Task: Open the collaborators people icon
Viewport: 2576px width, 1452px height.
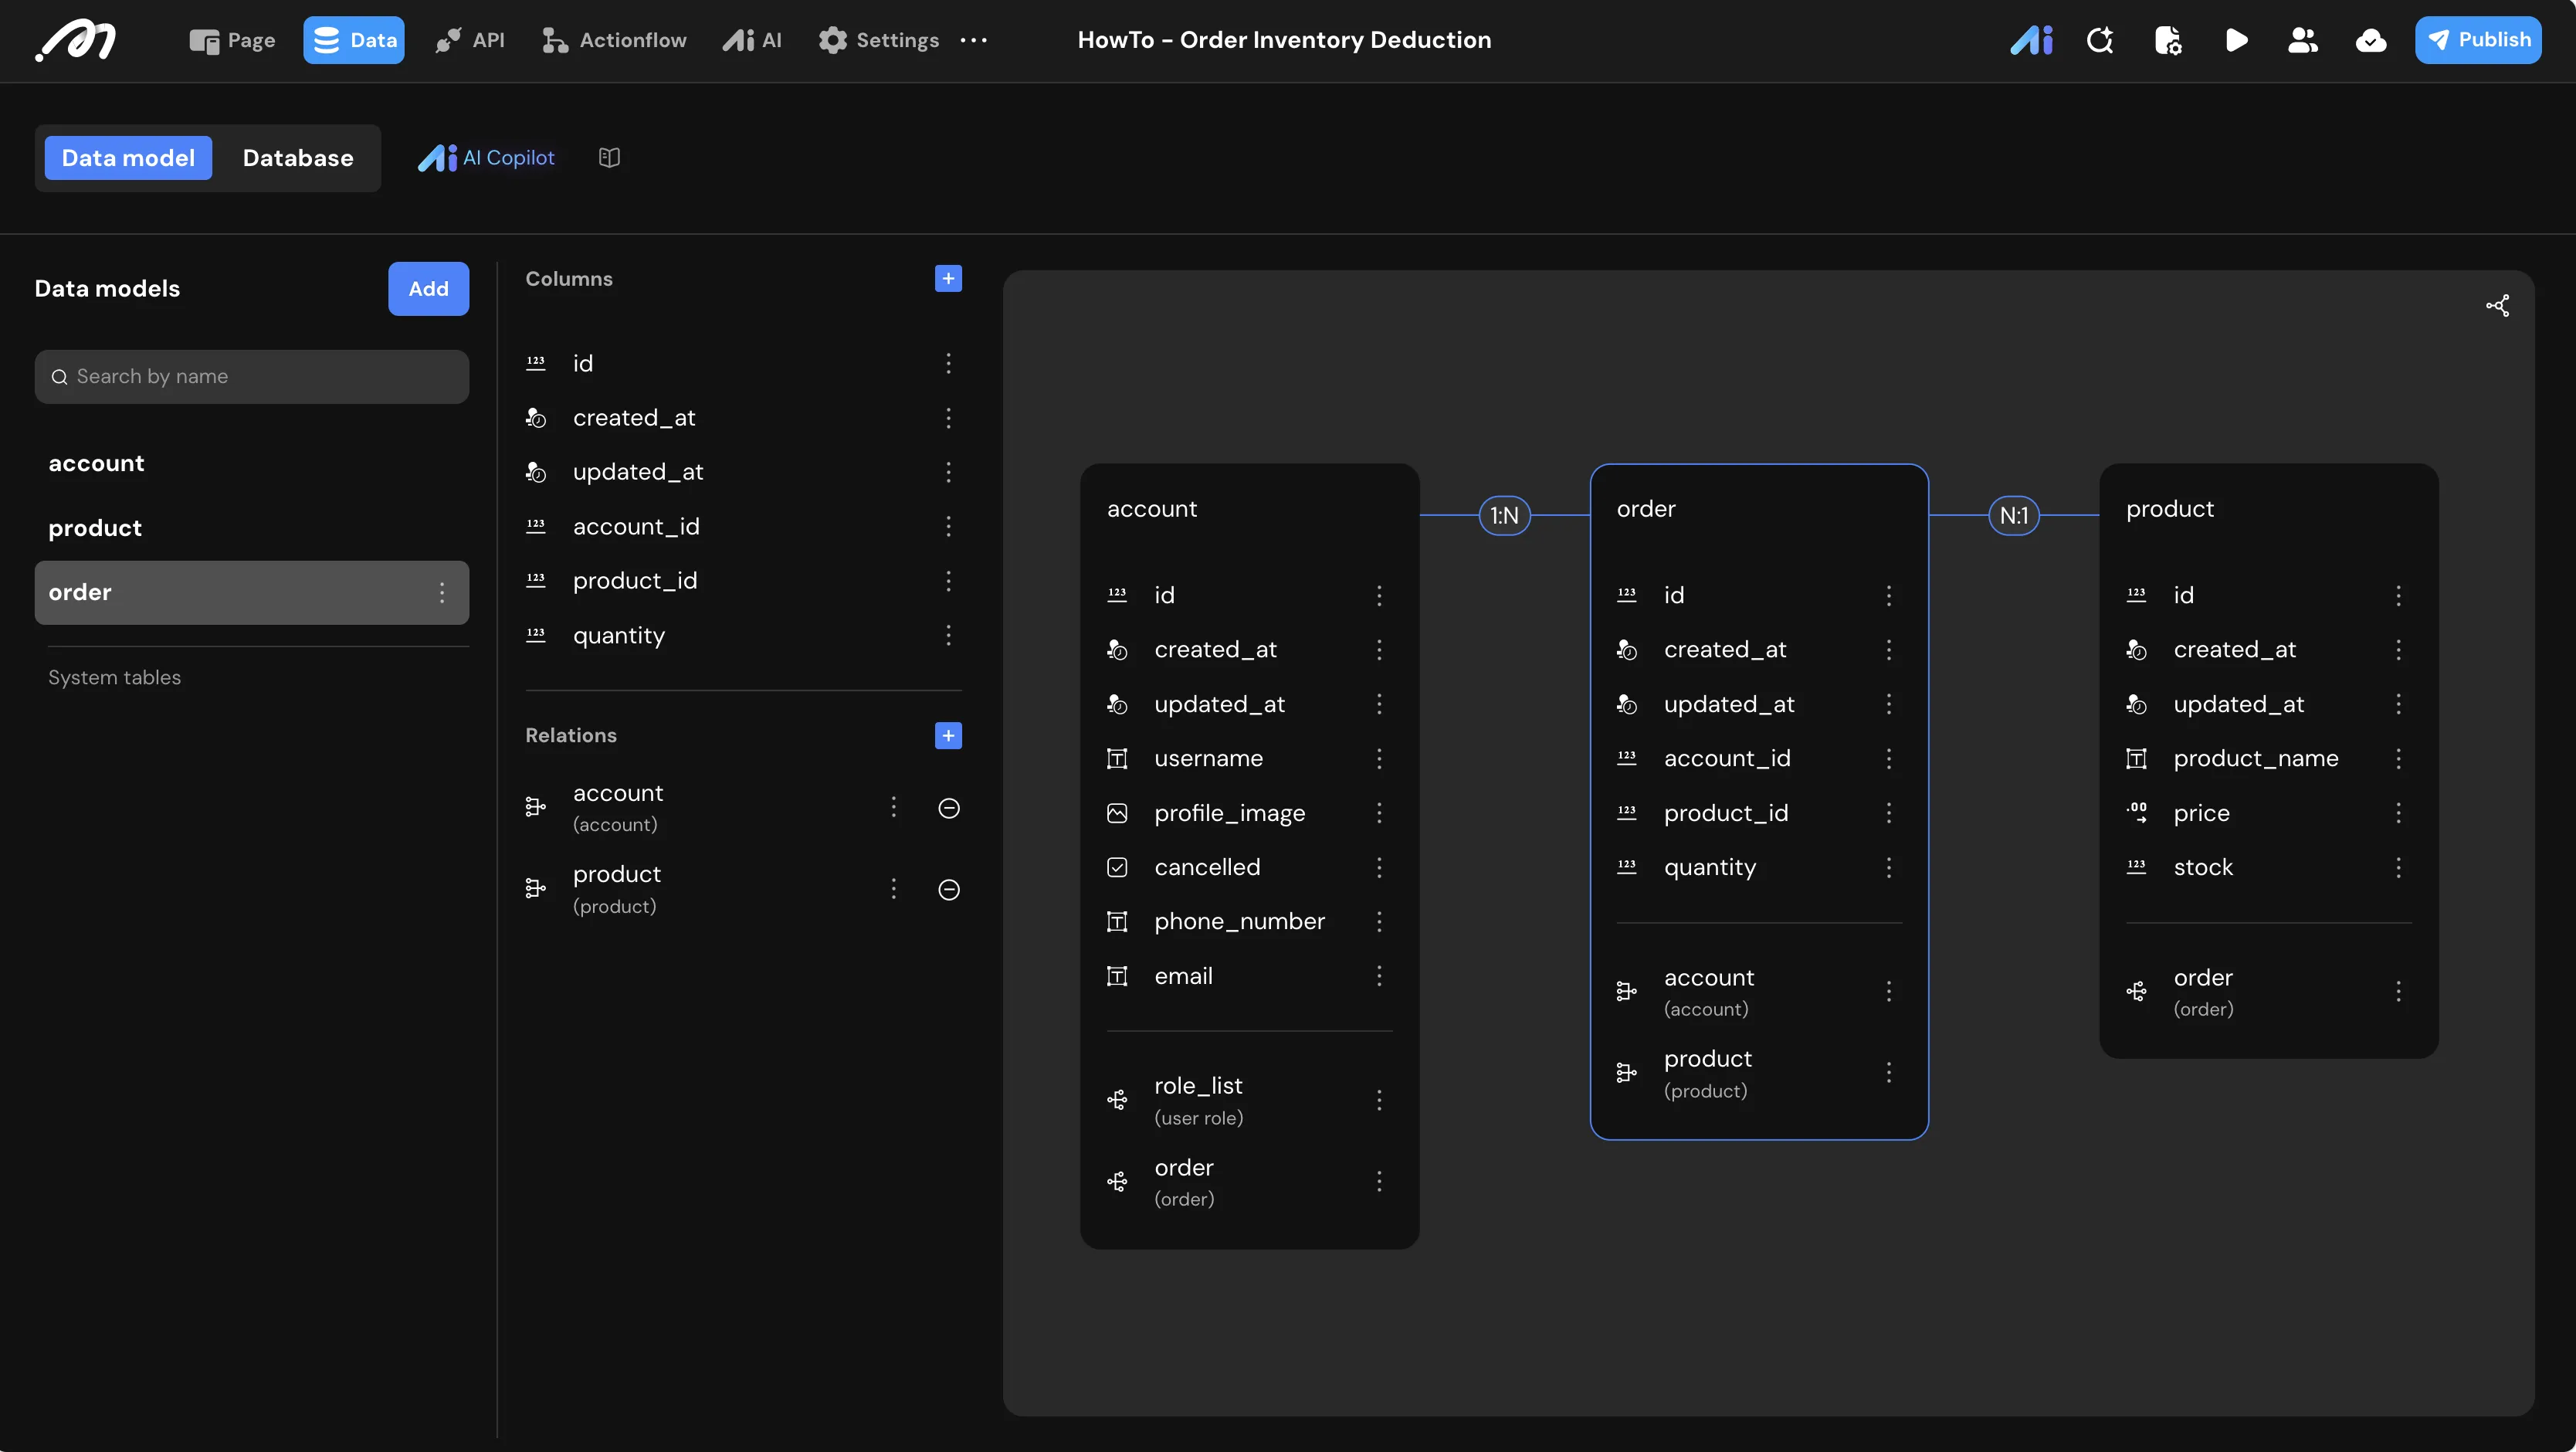Action: [2303, 40]
